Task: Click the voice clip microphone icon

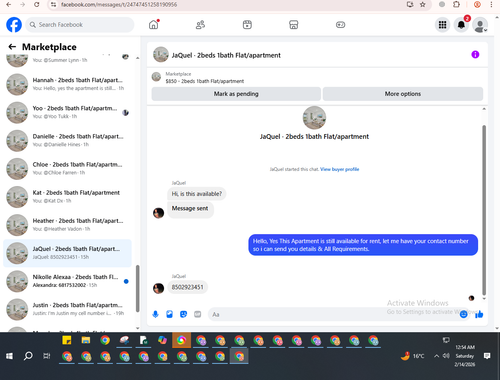Action: [x=155, y=314]
